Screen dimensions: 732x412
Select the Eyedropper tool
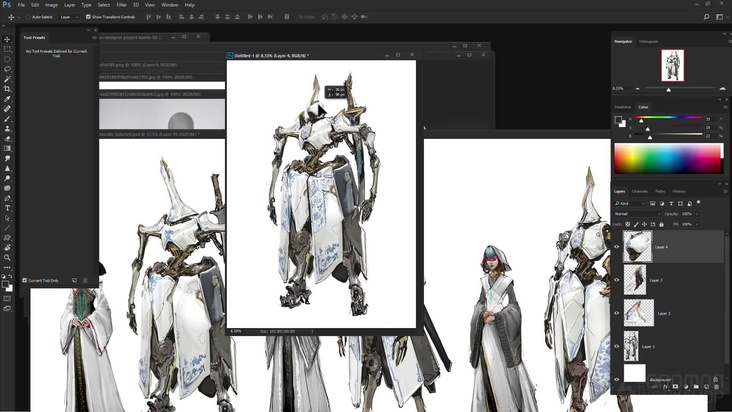pos(7,99)
